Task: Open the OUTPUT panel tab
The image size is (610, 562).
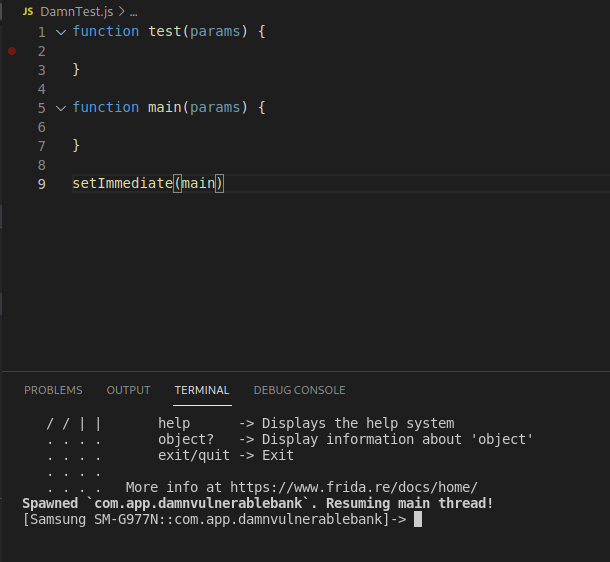Action: click(128, 390)
